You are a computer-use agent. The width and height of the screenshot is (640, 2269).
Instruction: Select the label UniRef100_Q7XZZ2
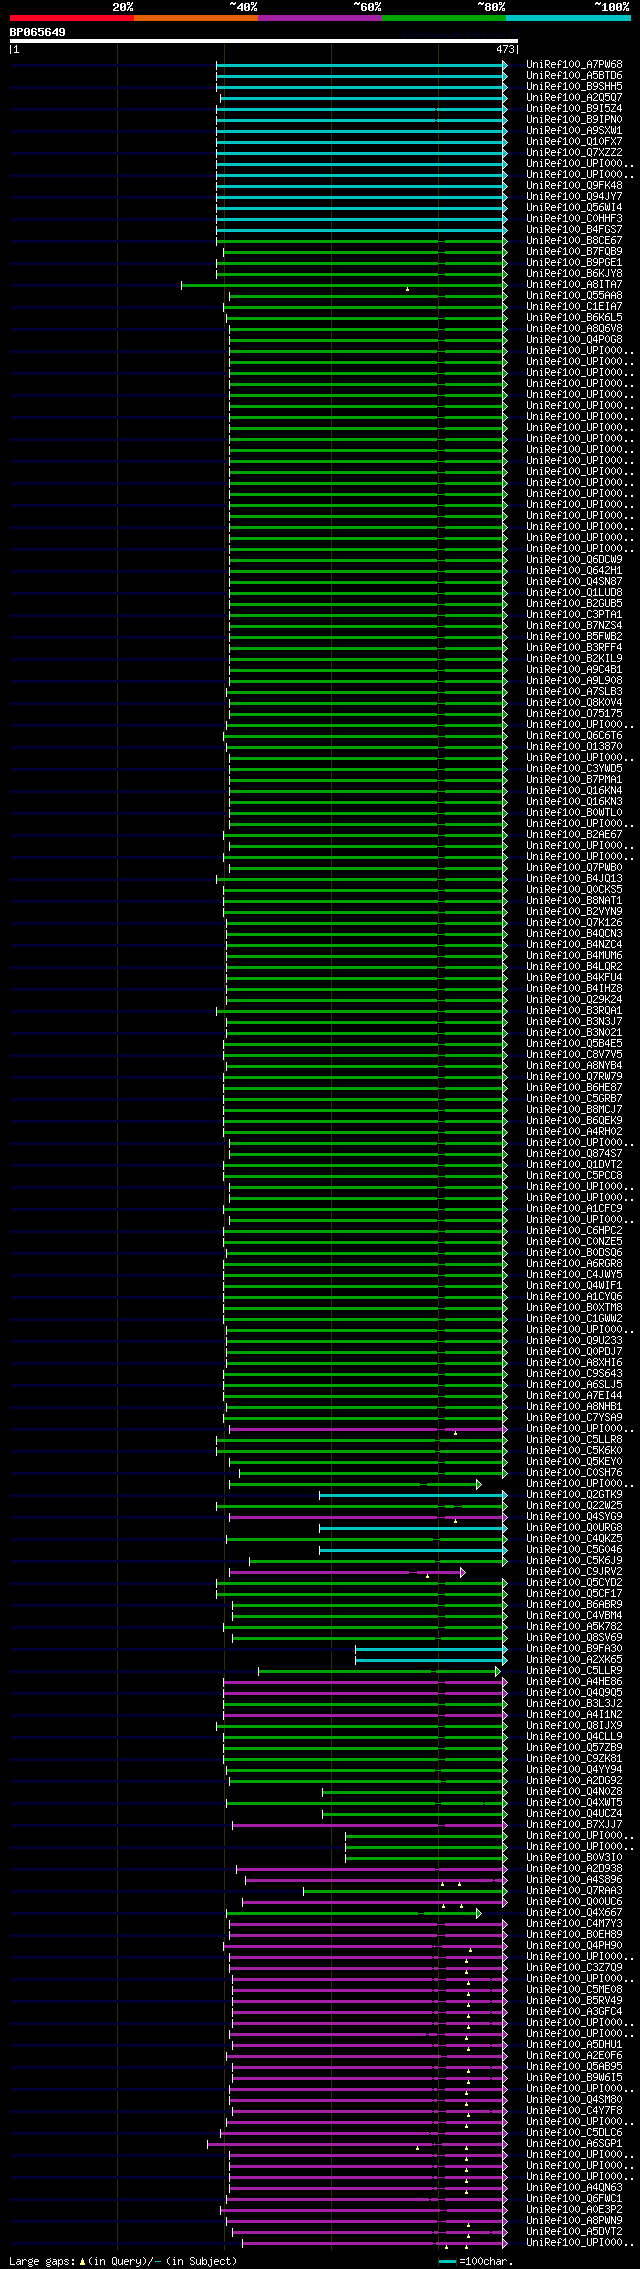pyautogui.click(x=574, y=153)
